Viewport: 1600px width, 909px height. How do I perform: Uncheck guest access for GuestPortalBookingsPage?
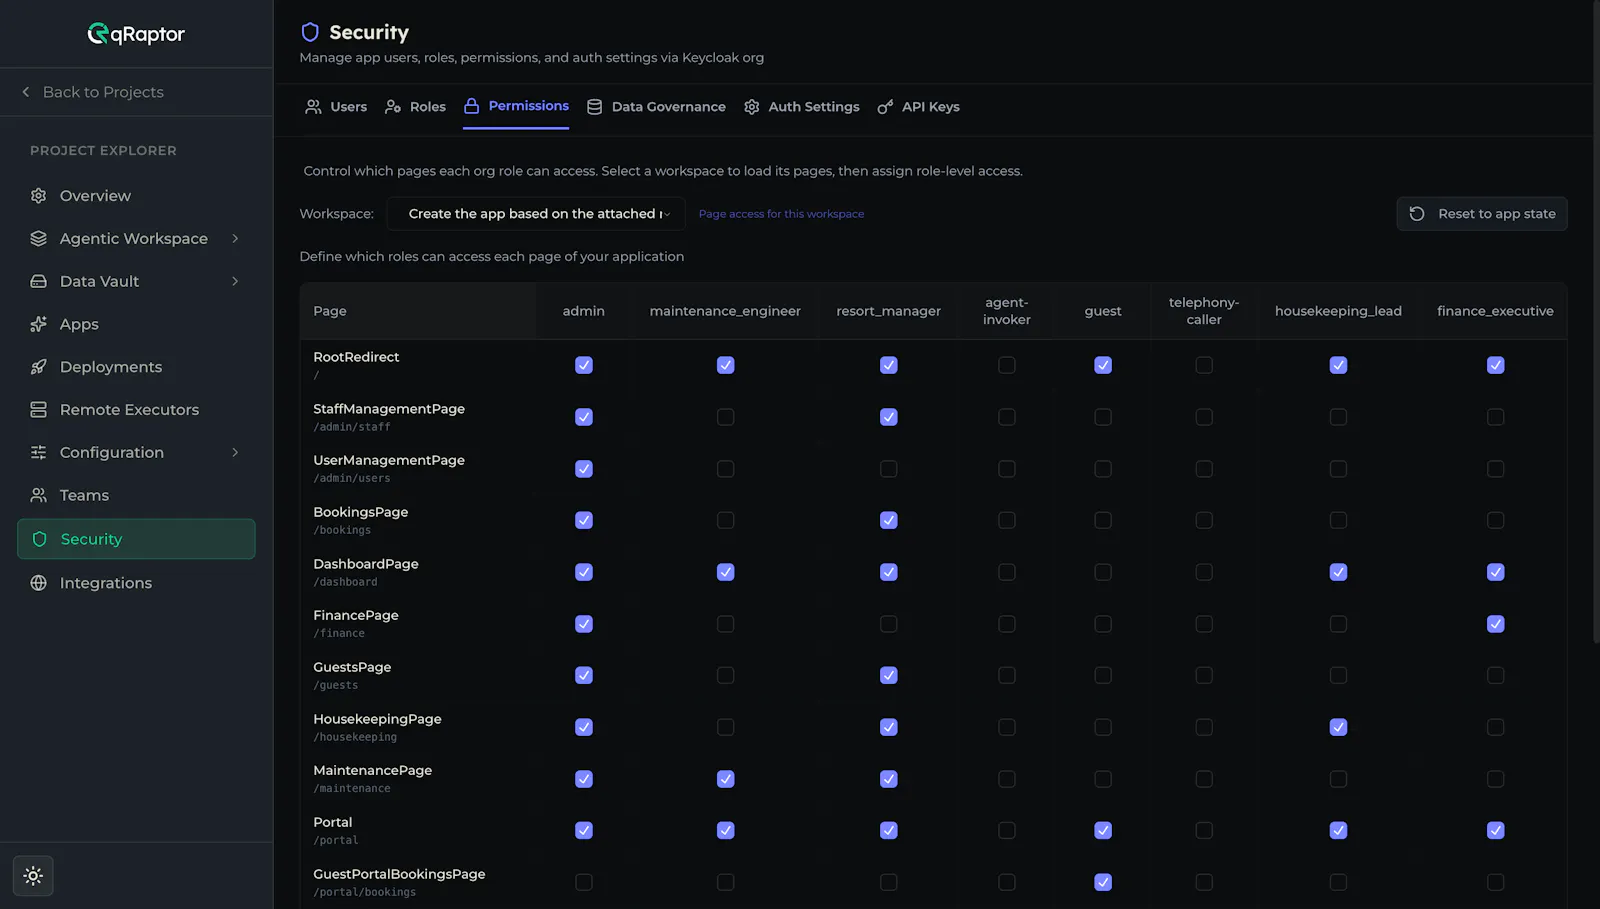1103,883
